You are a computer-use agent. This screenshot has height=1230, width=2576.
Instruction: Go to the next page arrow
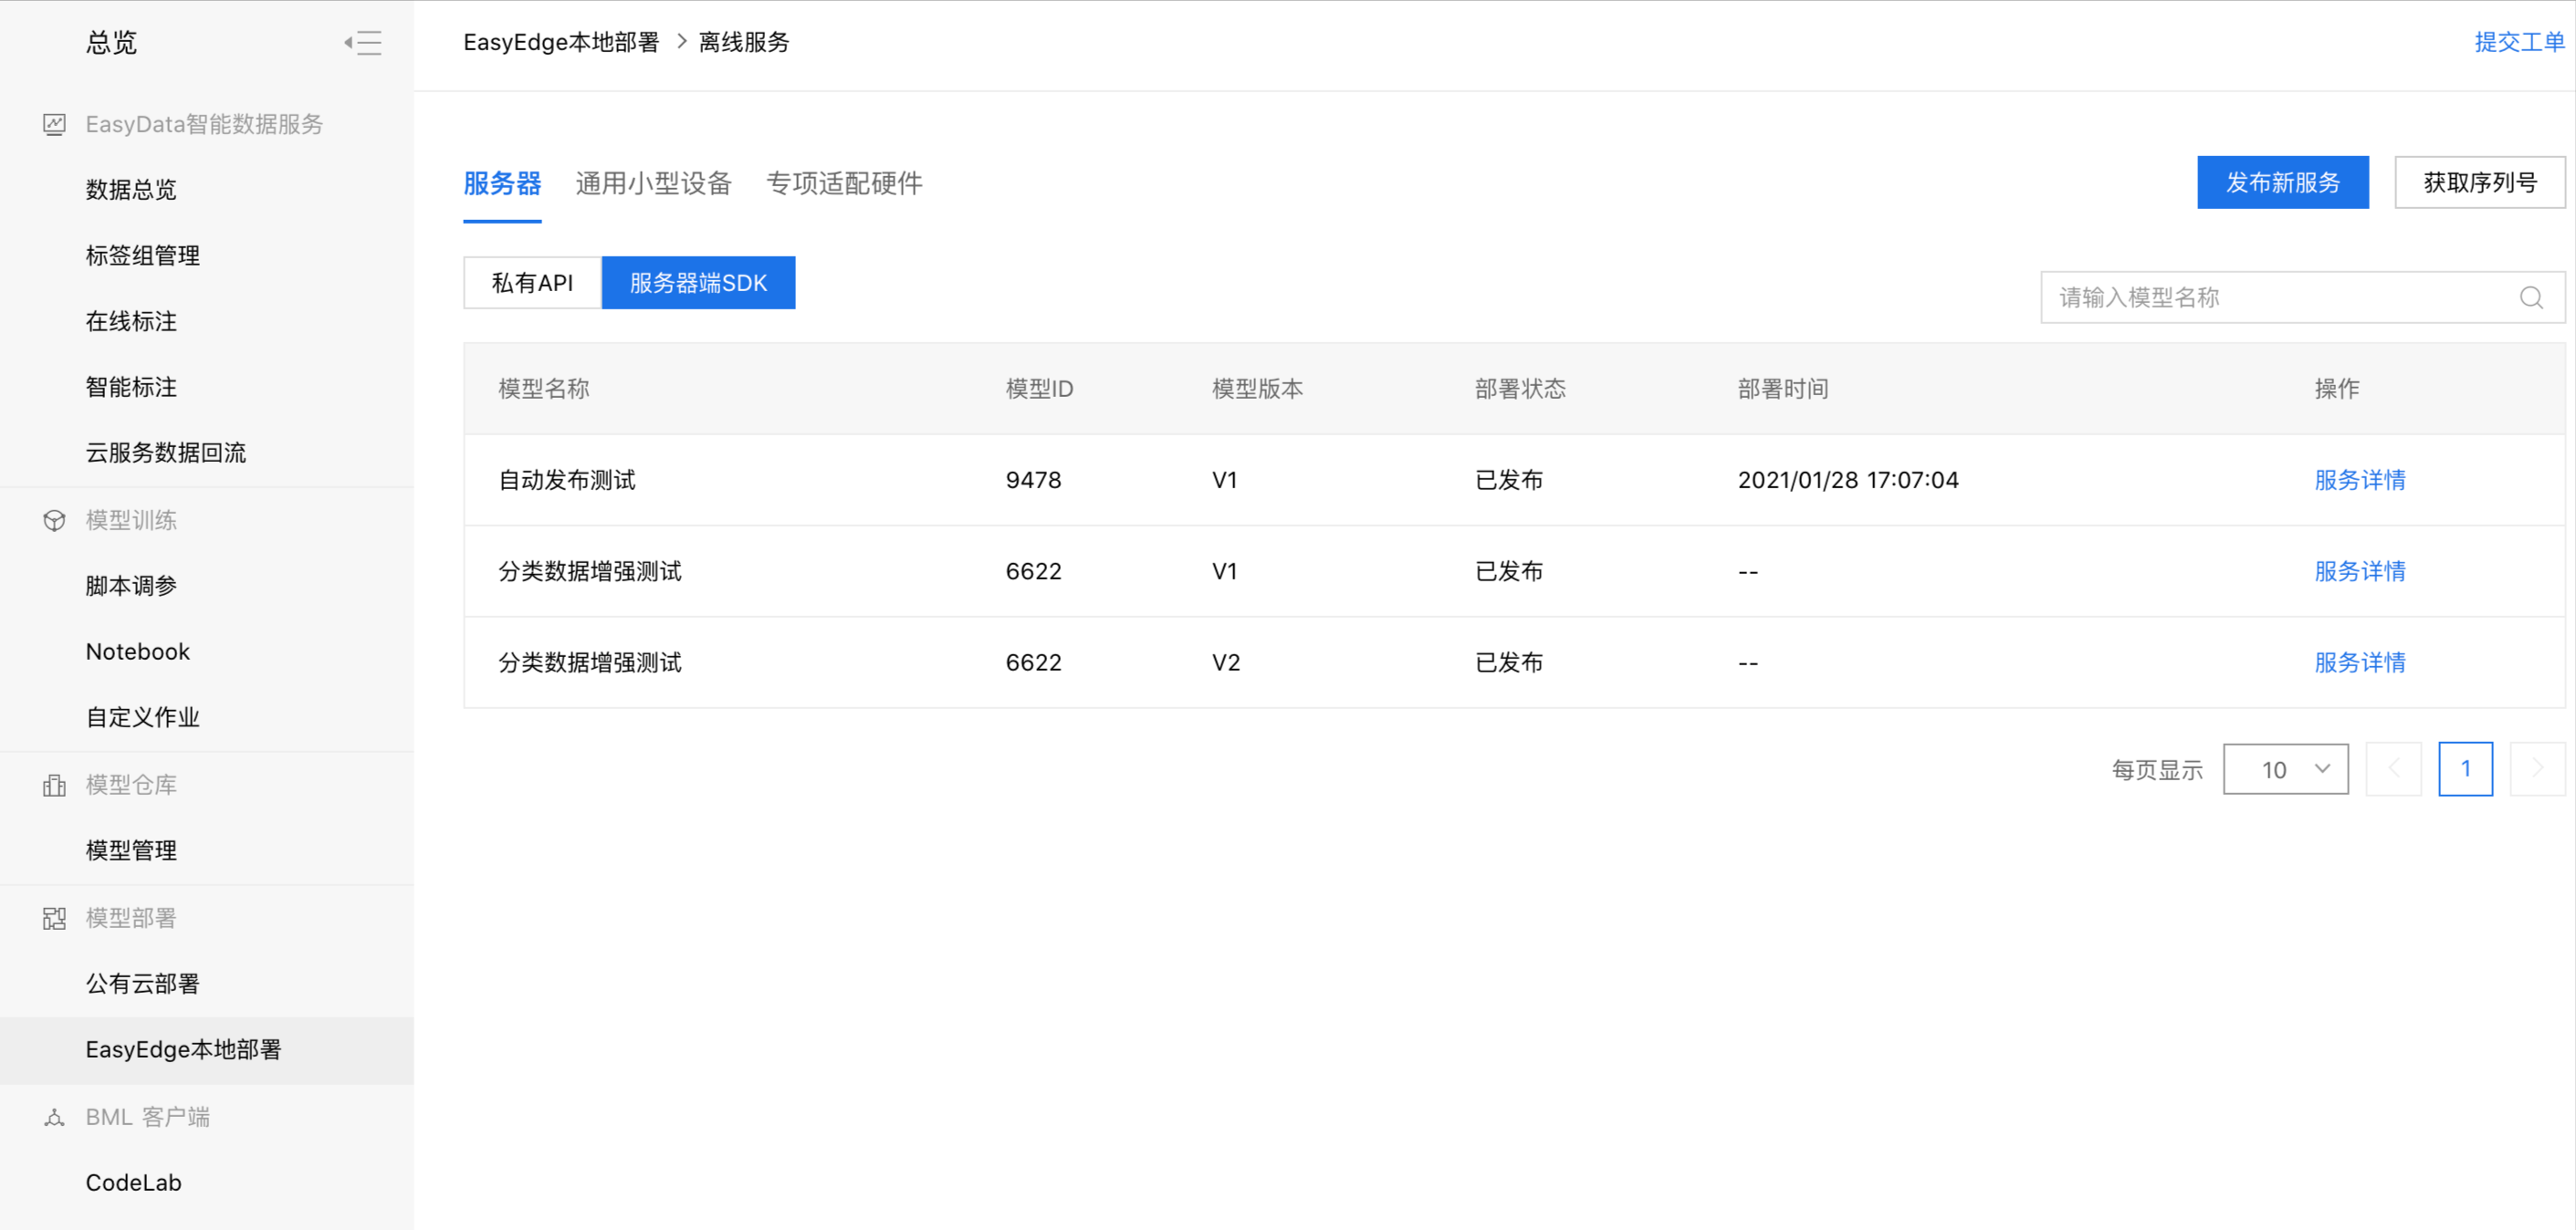tap(2537, 769)
